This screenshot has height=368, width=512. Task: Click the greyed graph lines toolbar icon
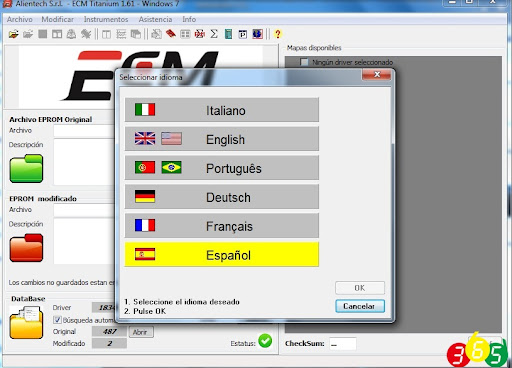click(121, 34)
